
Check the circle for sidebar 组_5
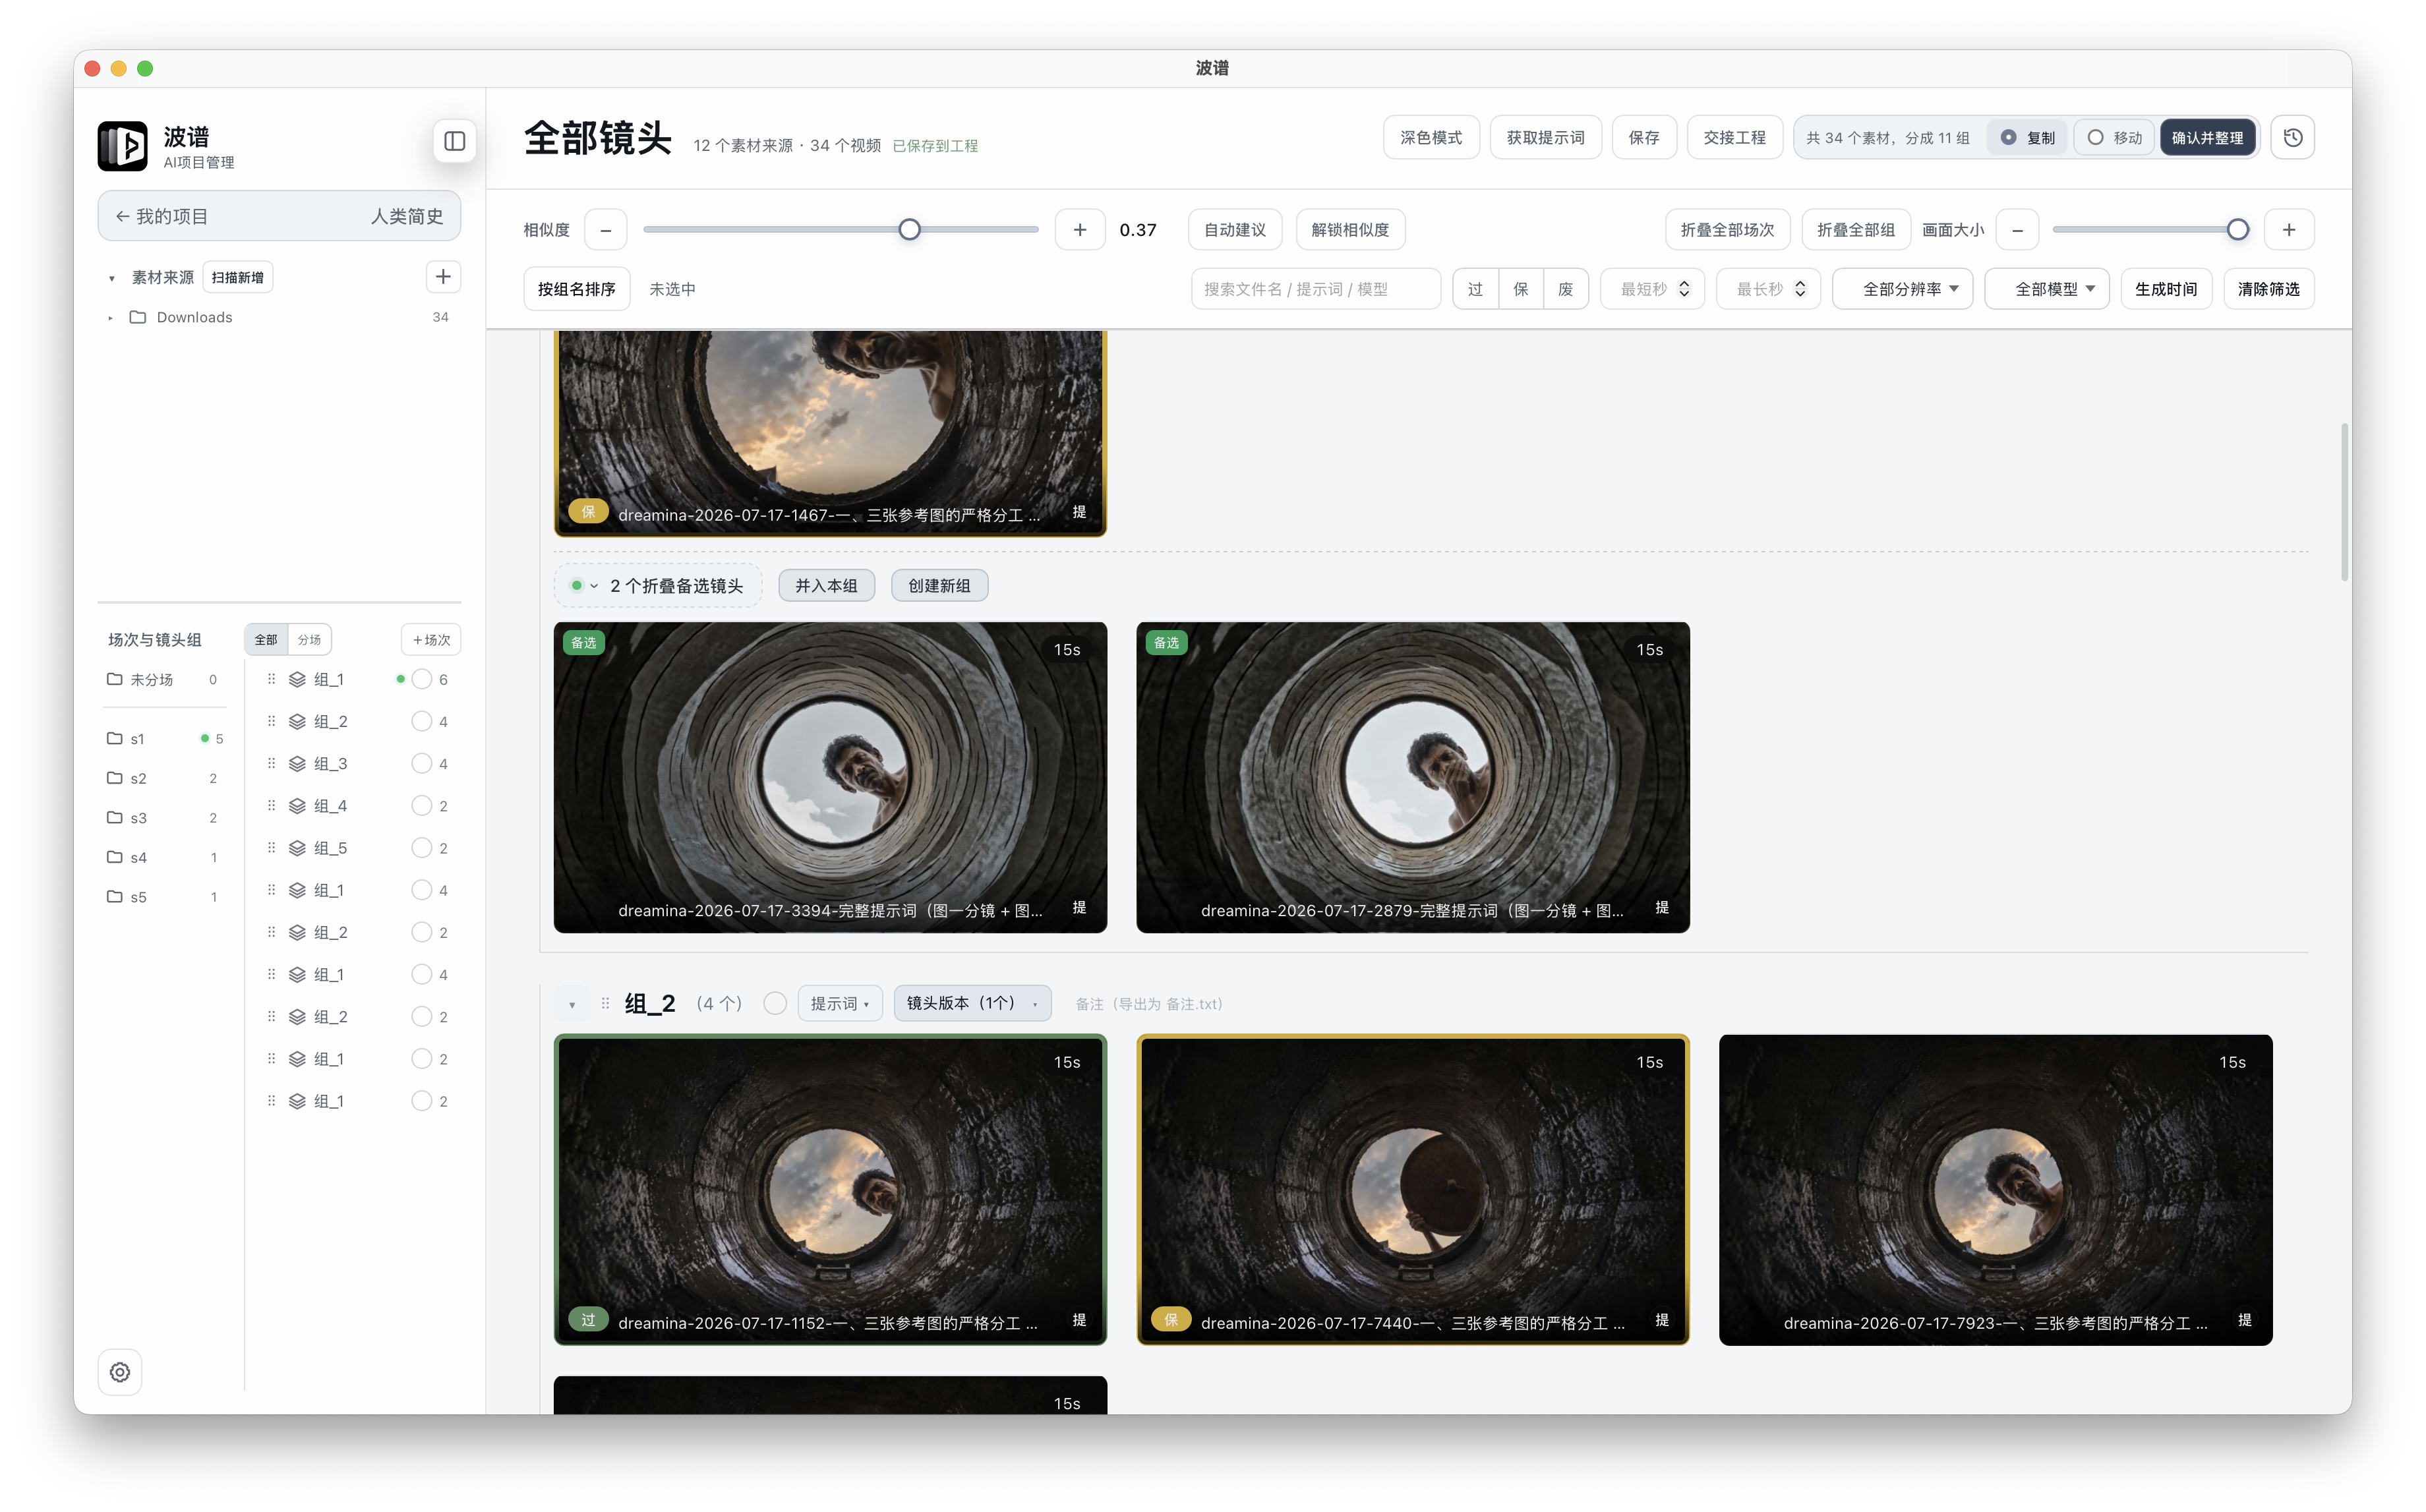point(422,848)
